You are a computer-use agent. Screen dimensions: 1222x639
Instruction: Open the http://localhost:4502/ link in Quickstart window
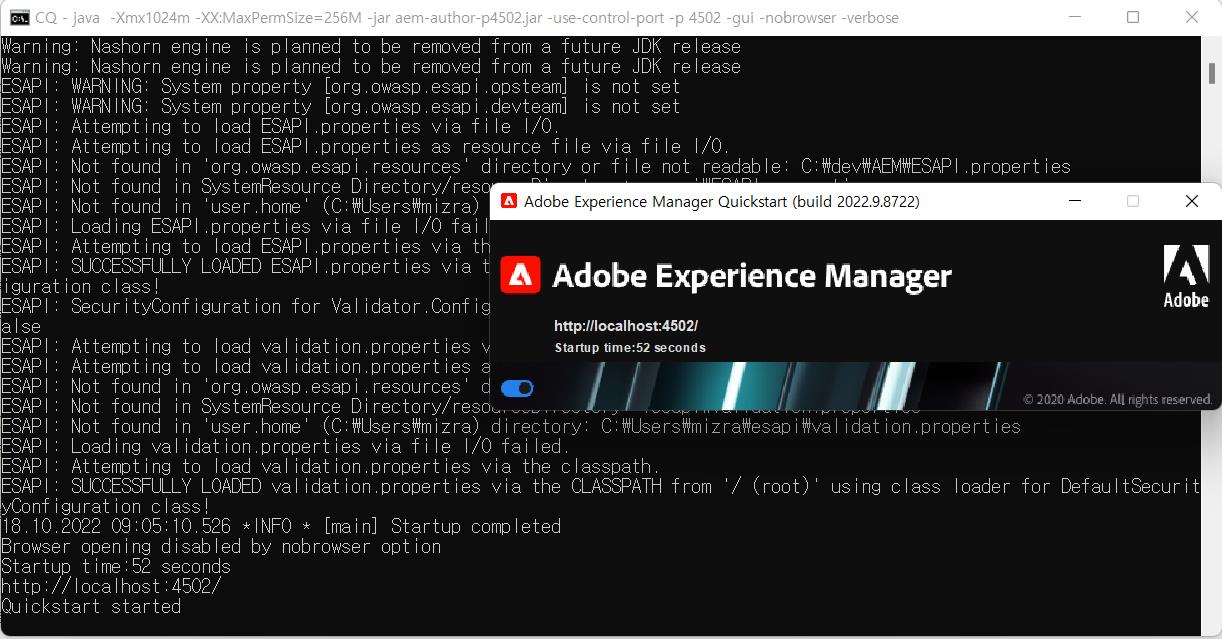pos(626,326)
